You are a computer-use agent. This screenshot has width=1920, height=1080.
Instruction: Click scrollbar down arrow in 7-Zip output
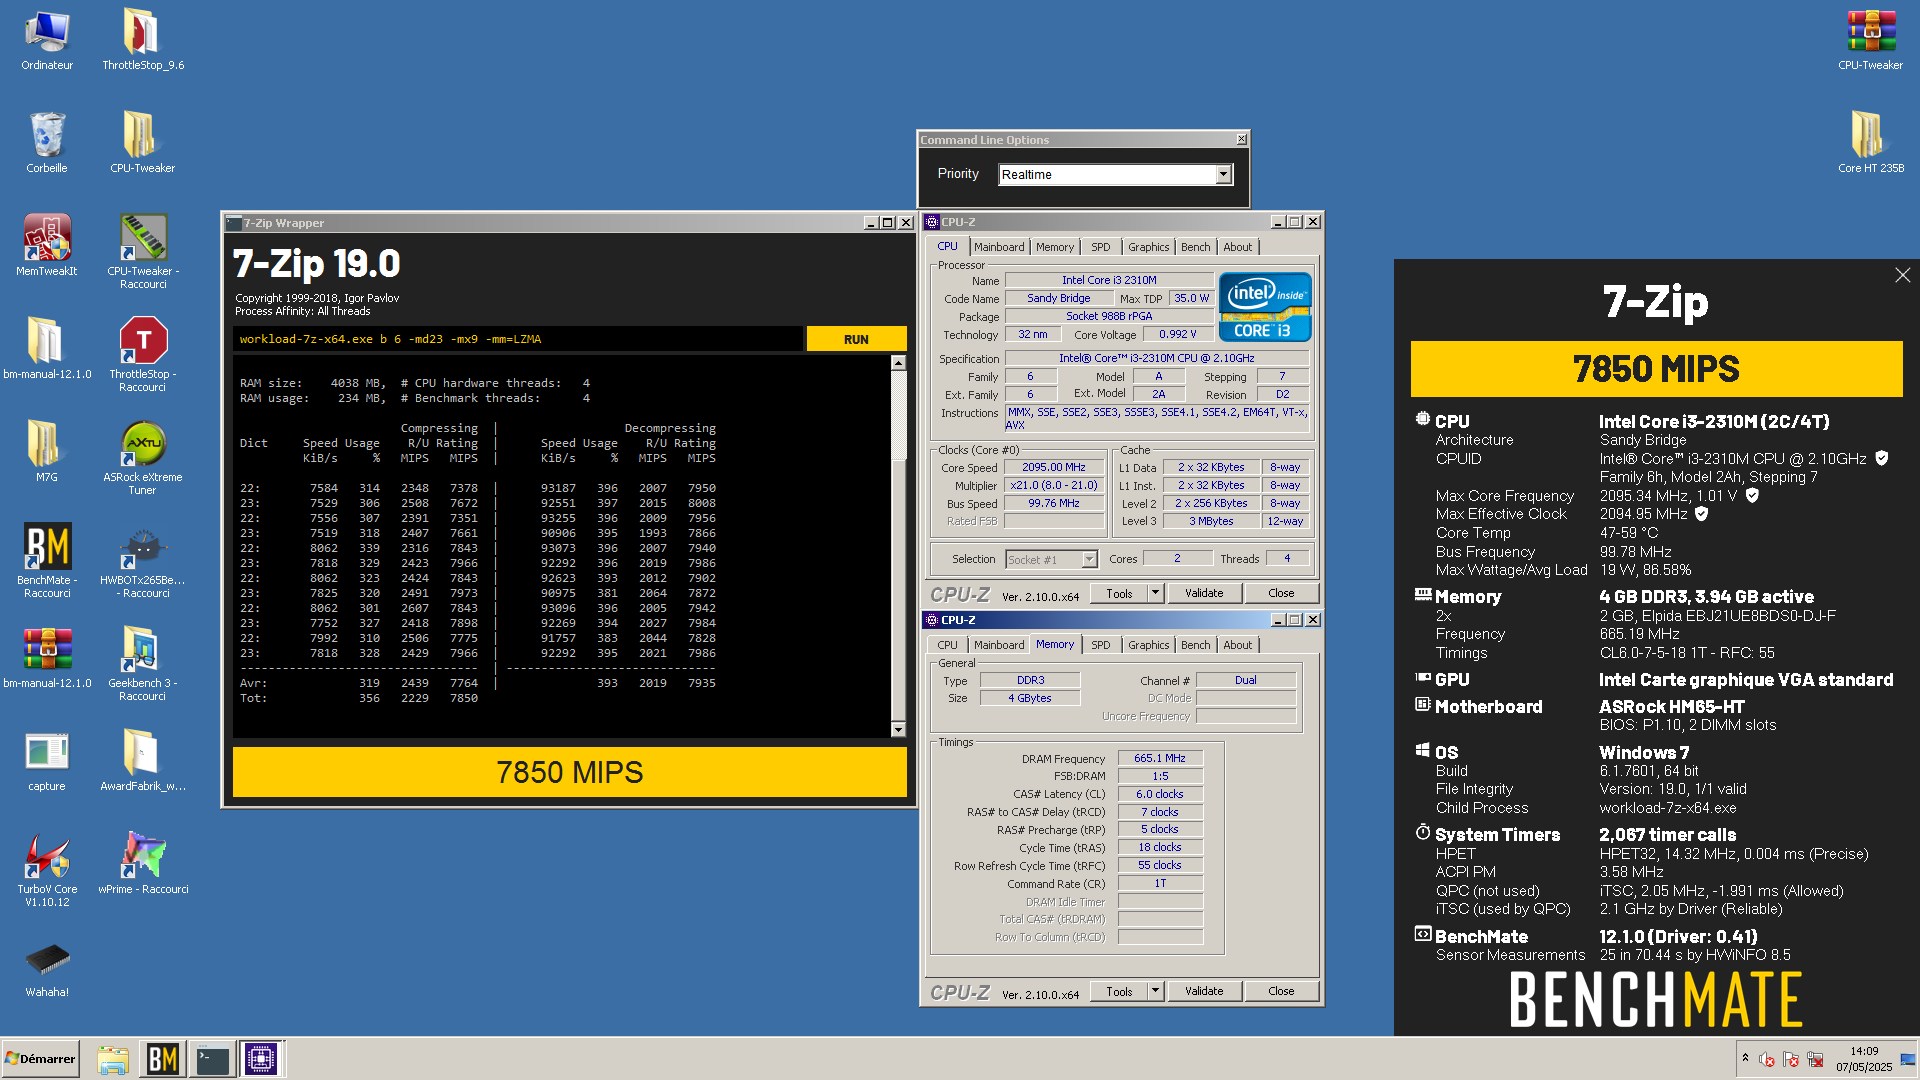pos(898,730)
